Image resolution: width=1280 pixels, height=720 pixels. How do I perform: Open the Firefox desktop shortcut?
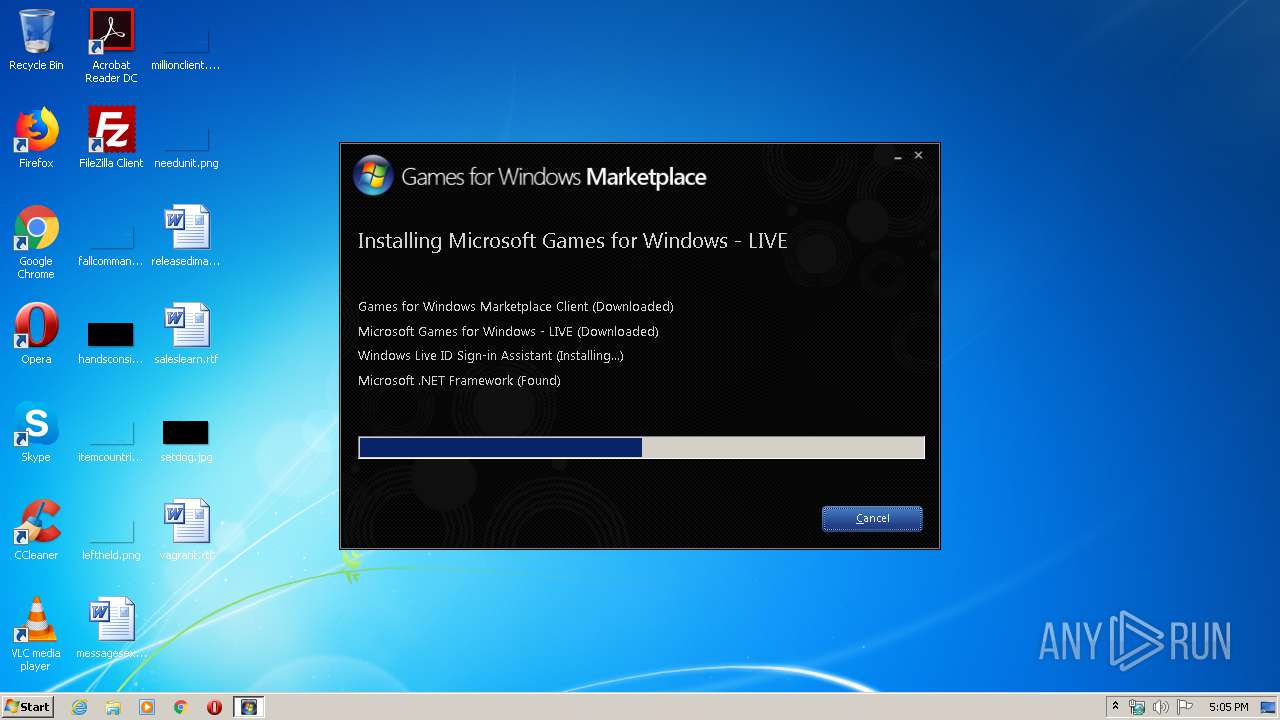coord(36,138)
